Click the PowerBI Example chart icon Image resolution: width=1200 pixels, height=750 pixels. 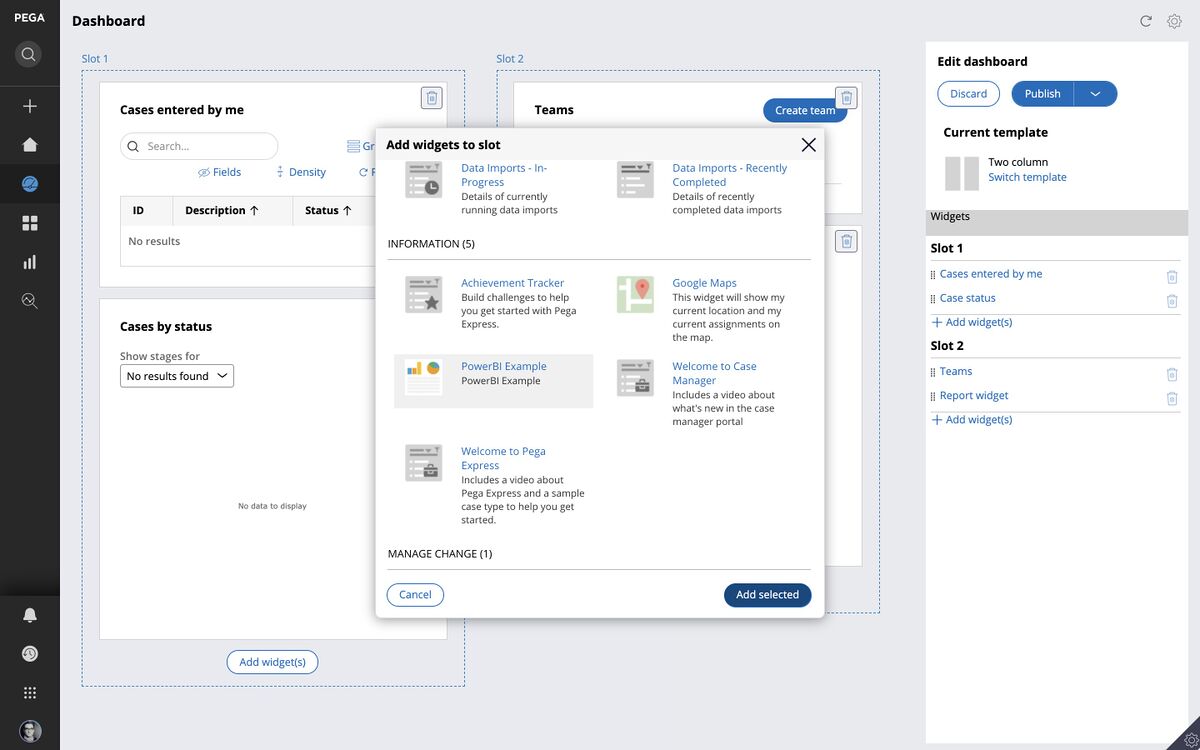click(424, 378)
